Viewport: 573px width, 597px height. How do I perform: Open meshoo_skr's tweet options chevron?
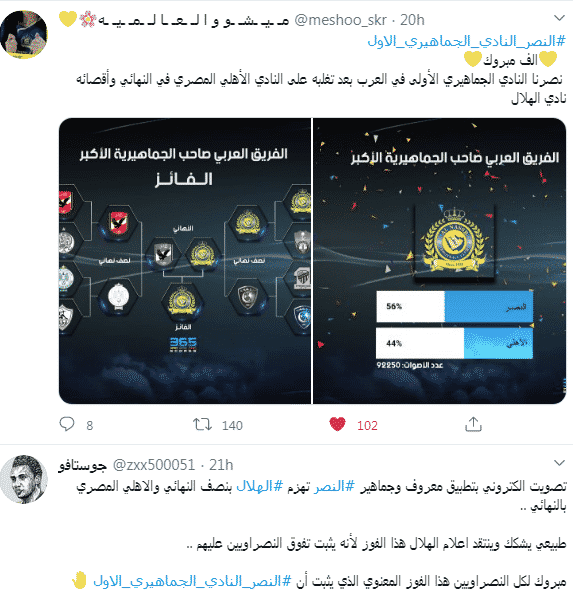pyautogui.click(x=559, y=18)
